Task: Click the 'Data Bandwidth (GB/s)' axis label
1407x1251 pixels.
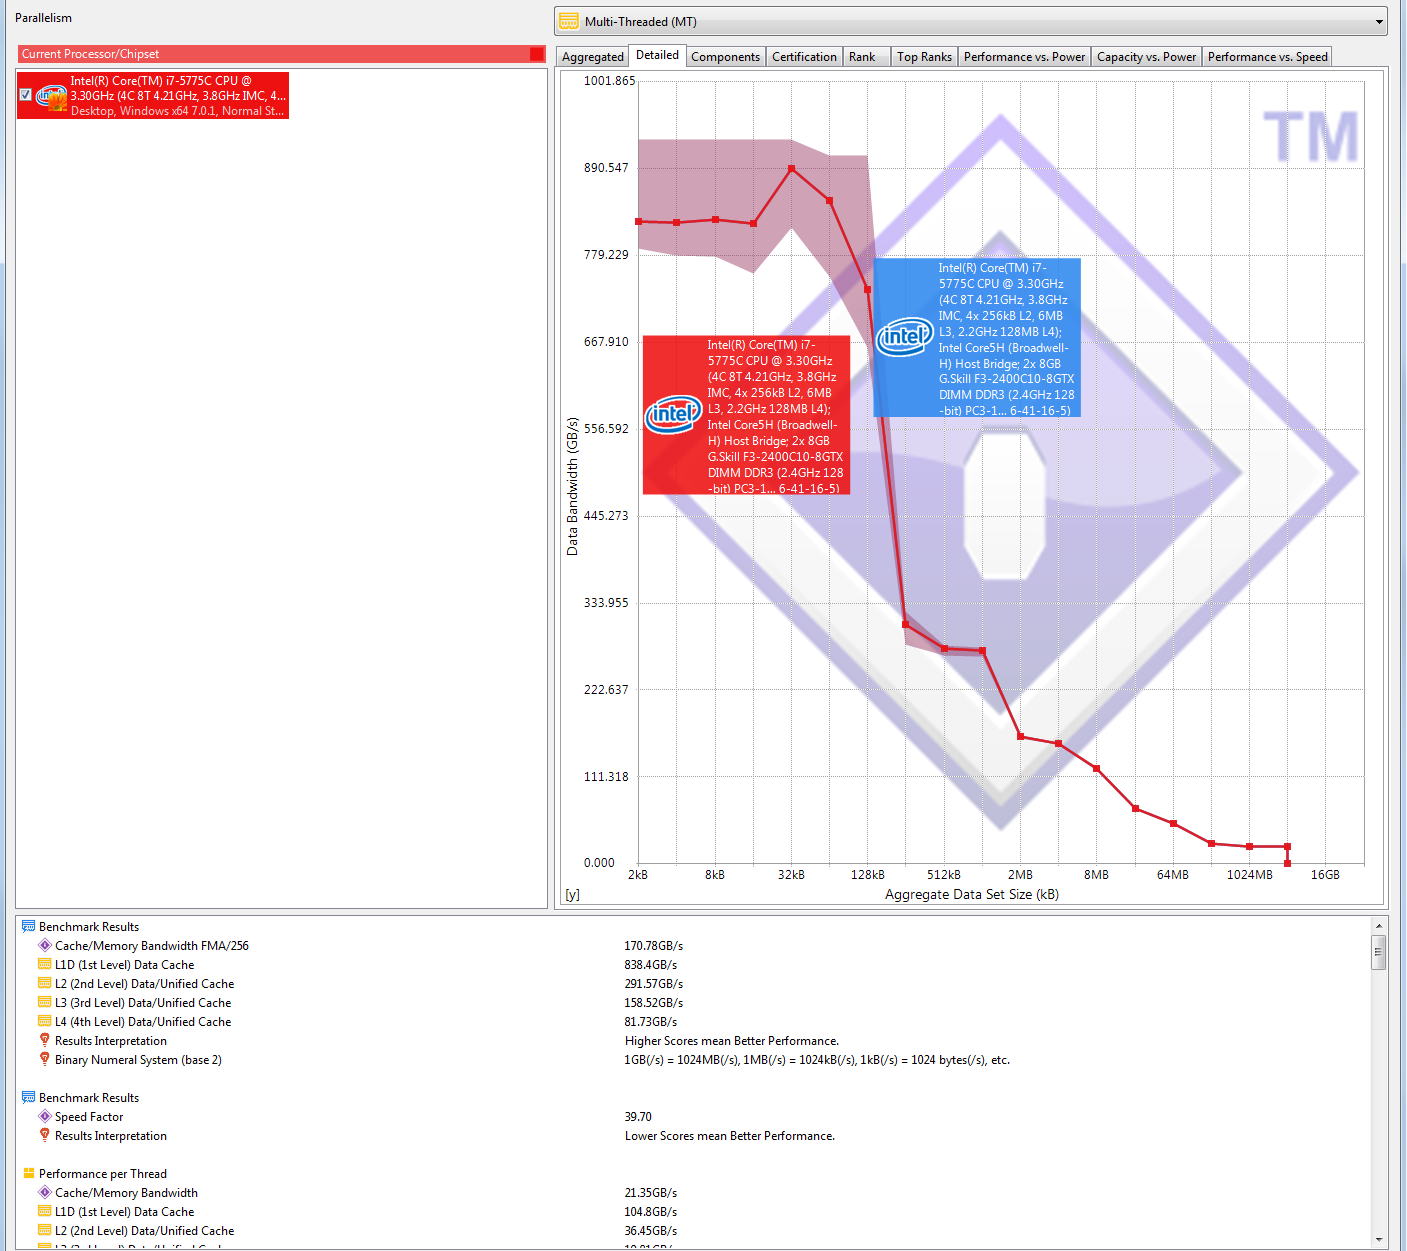Action: 572,486
